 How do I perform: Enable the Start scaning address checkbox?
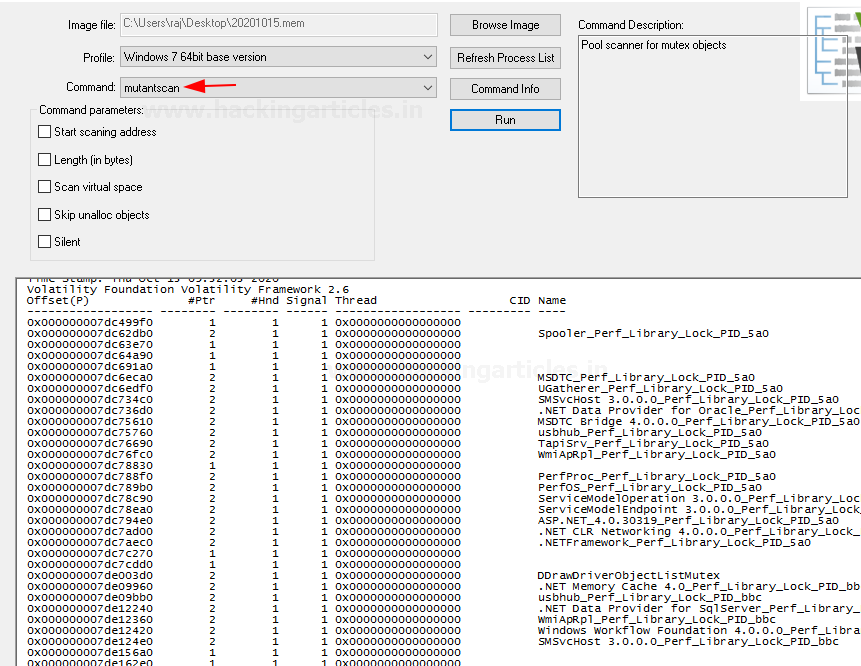(44, 132)
